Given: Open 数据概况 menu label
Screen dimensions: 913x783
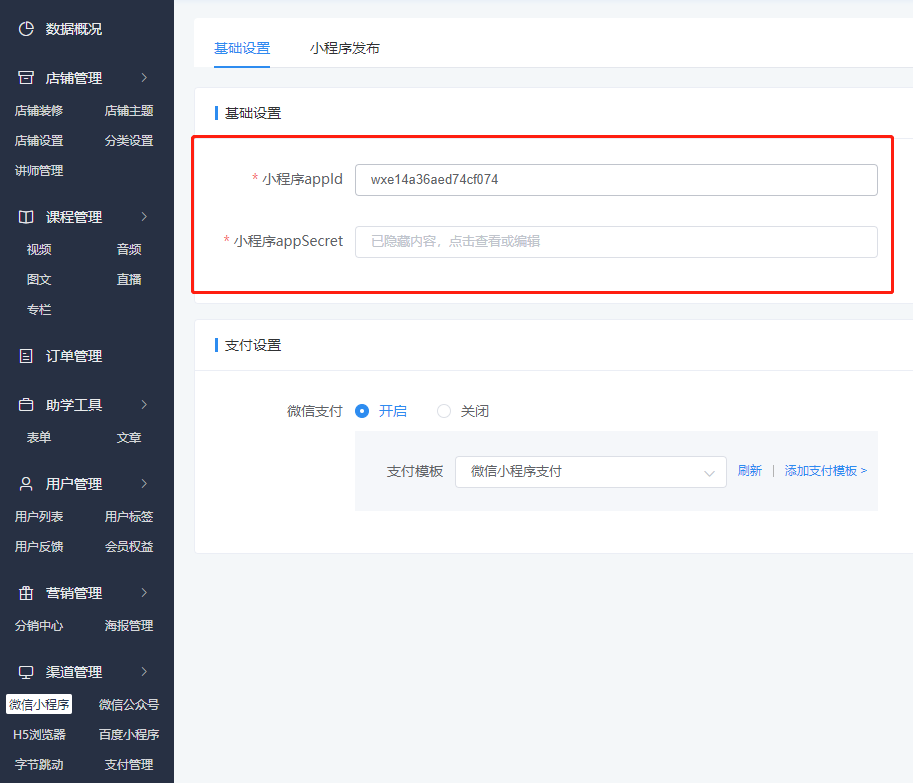Looking at the screenshot, I should coord(74,29).
